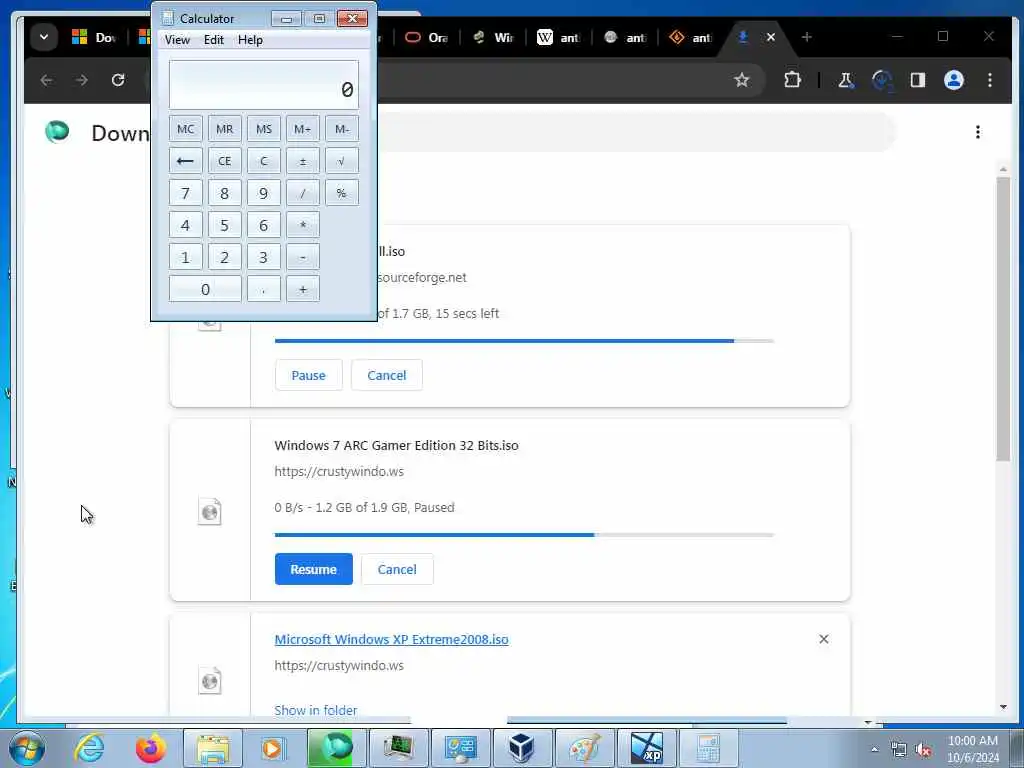Click the Calculator display field
Image resolution: width=1024 pixels, height=768 pixels.
coord(264,85)
